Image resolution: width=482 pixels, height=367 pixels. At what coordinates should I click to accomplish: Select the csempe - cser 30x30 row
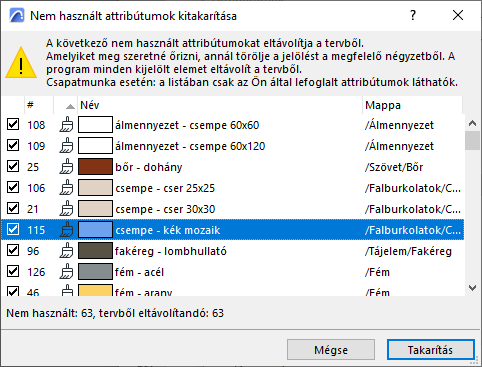pos(233,209)
